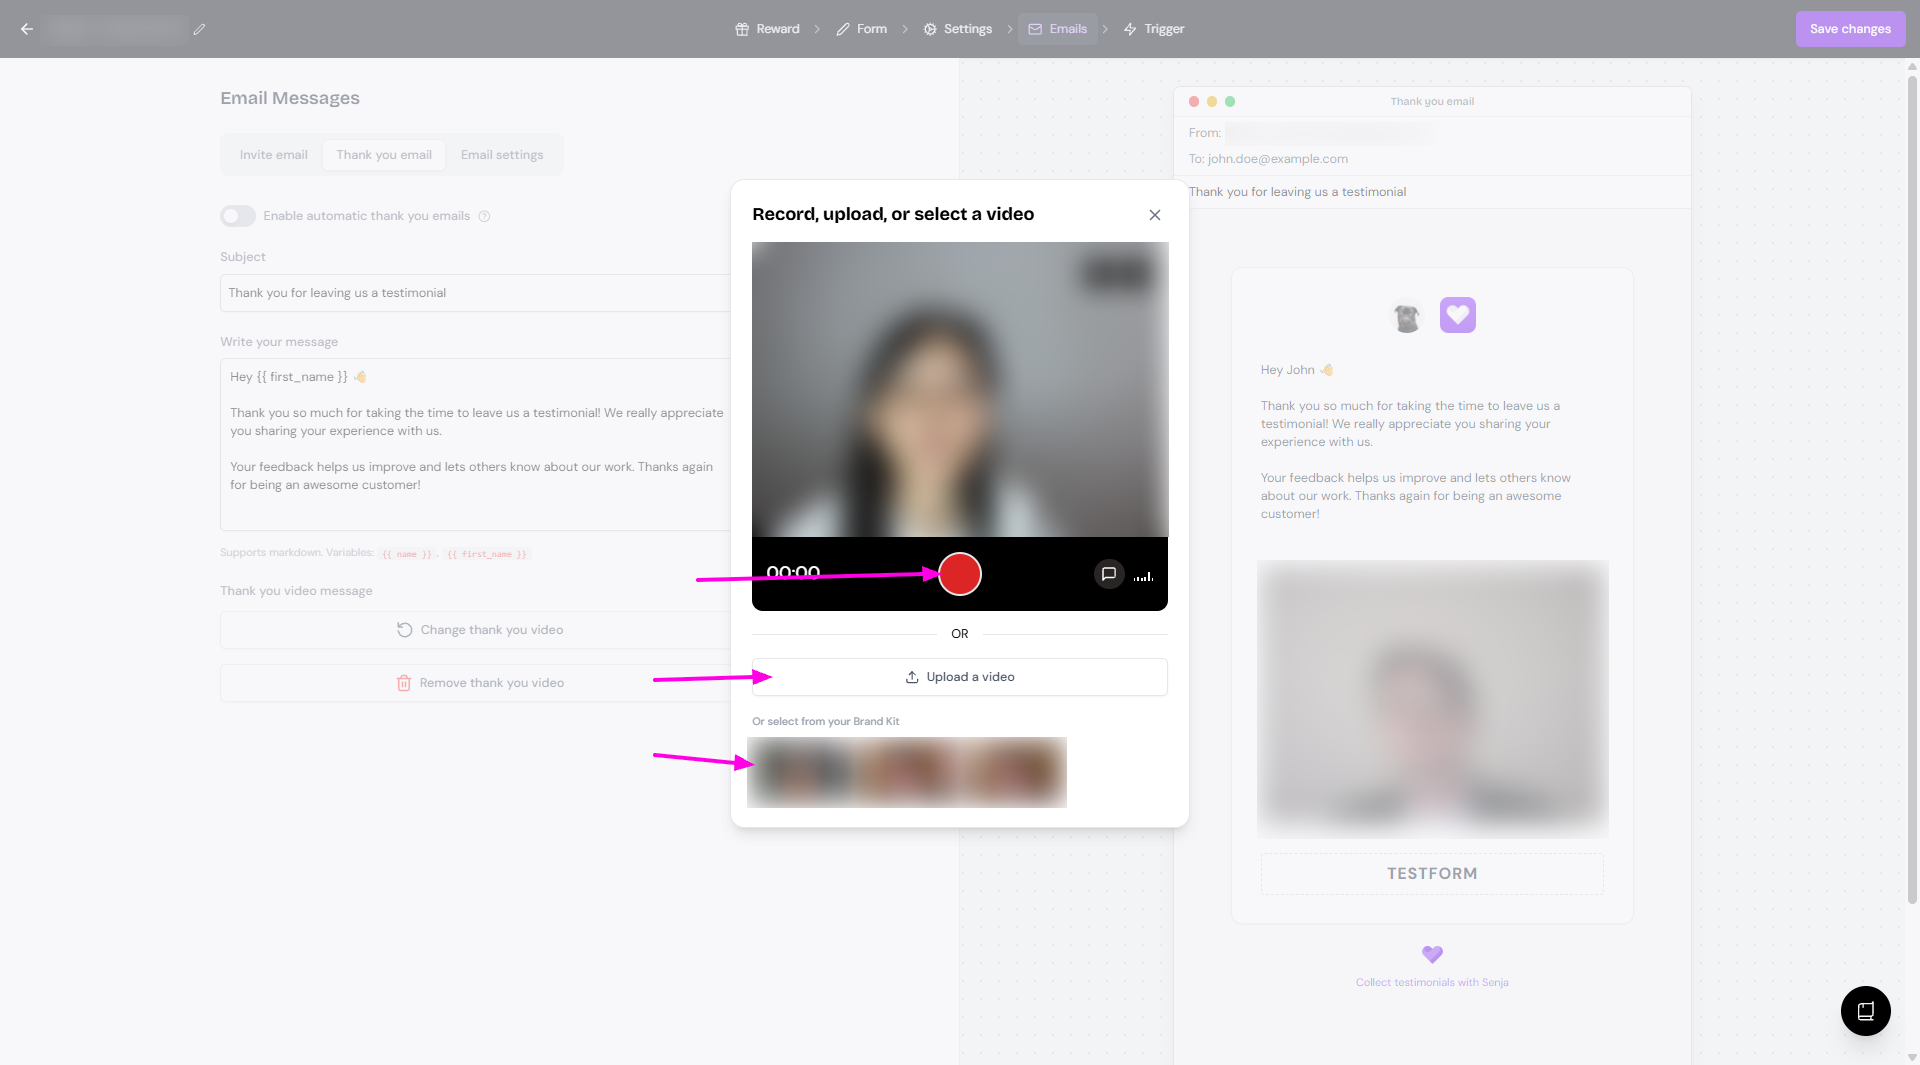This screenshot has height=1065, width=1920.
Task: Click the Subject input field
Action: [475, 293]
